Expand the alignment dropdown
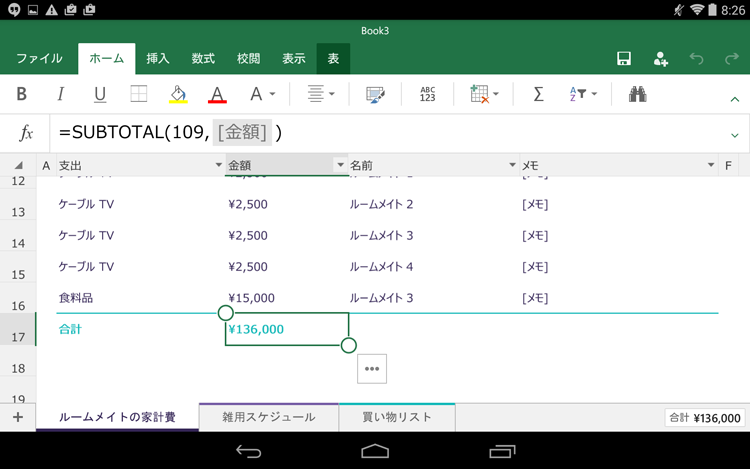Screen dimensions: 750x469 321,94
